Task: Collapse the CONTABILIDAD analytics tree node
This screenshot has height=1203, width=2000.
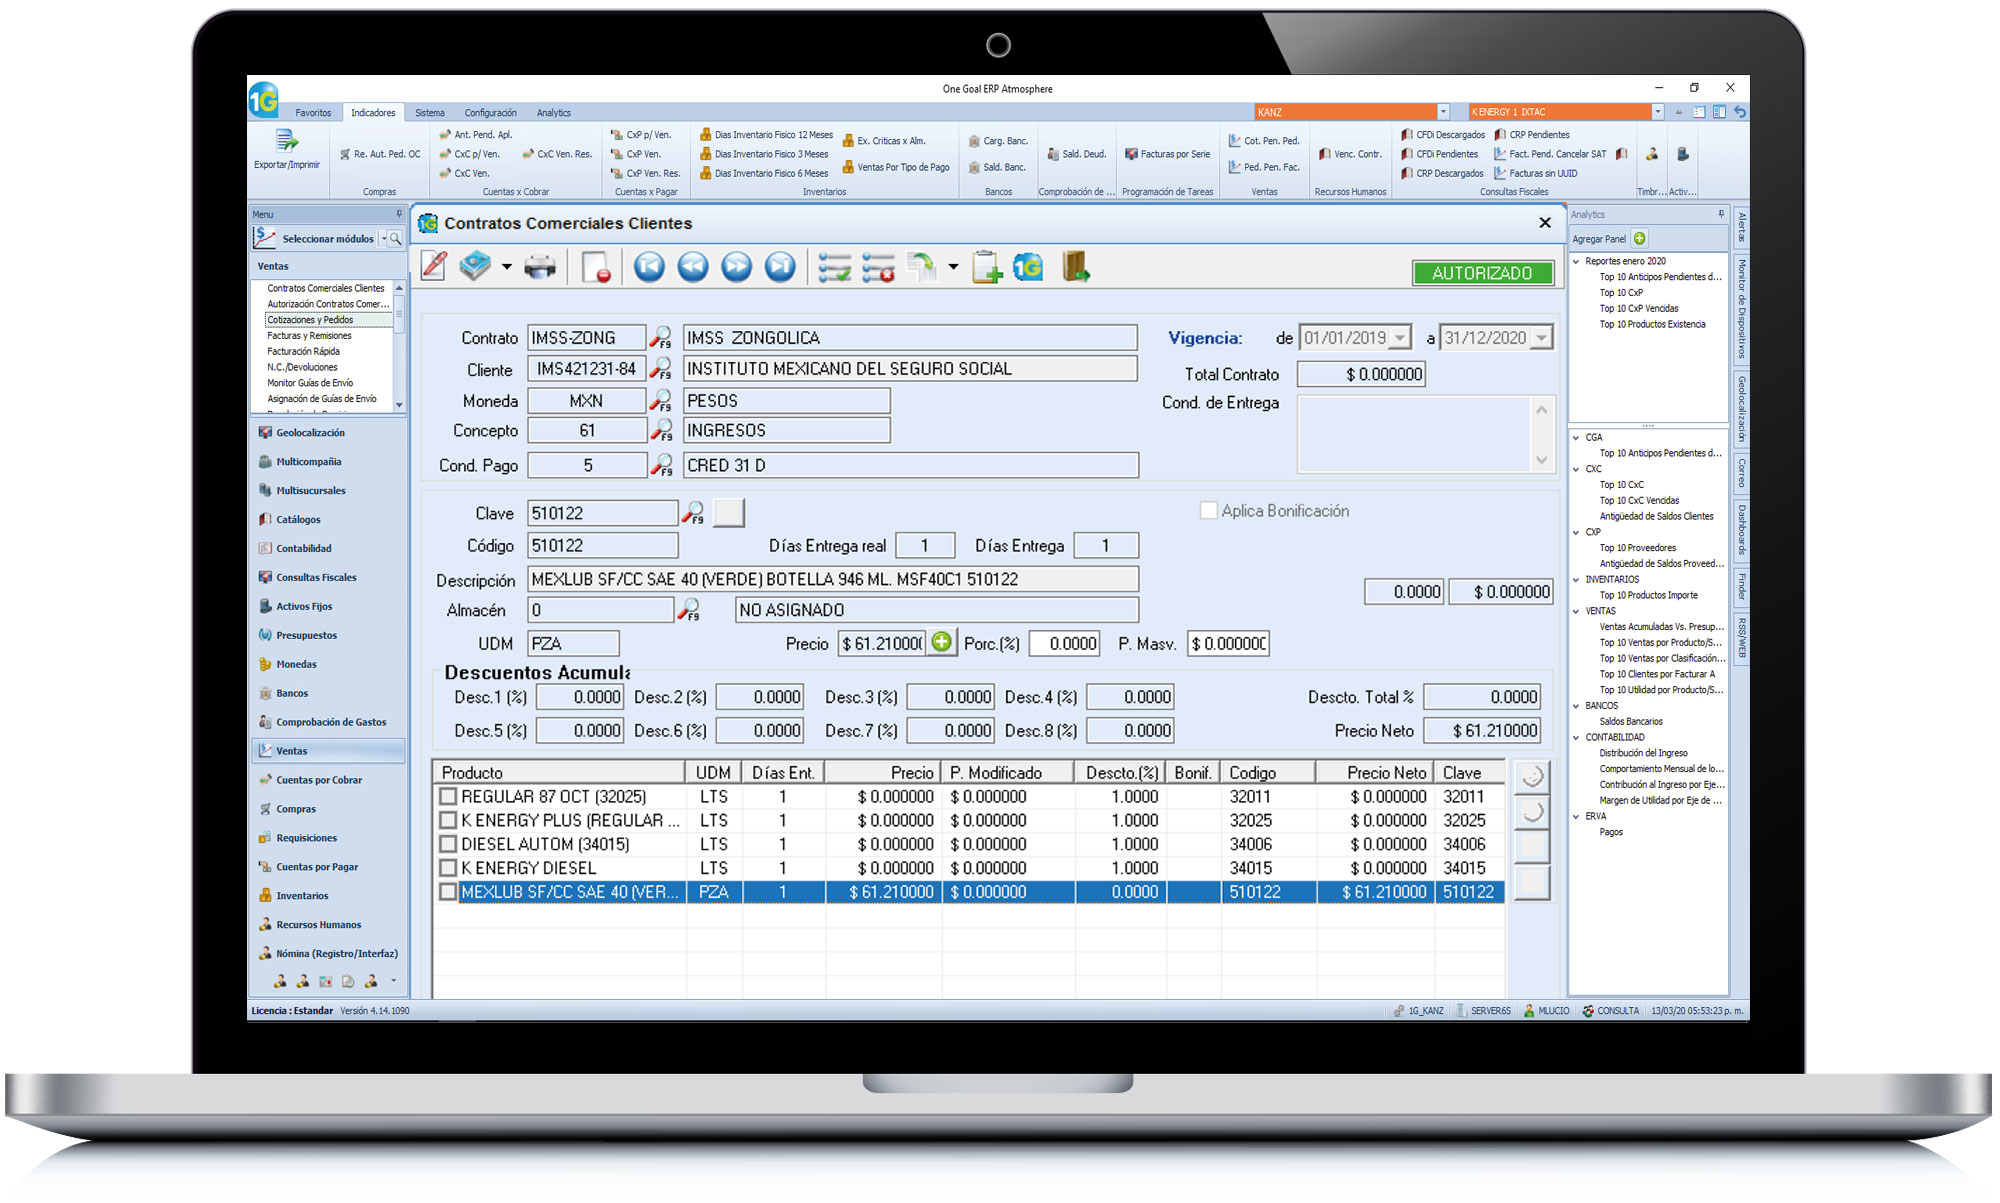Action: coord(1577,737)
